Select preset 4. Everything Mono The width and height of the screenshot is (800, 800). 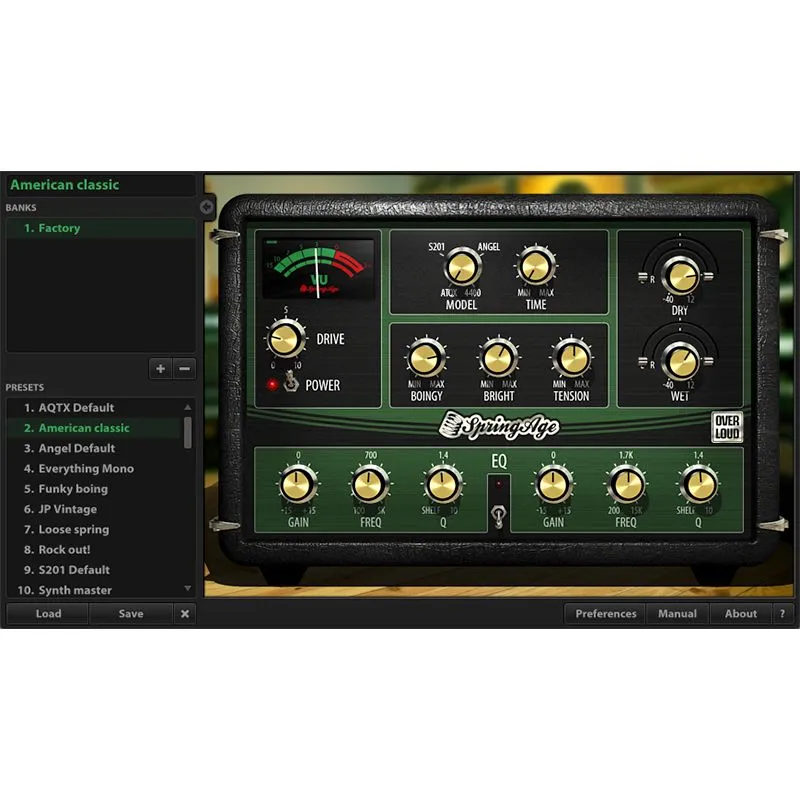[x=94, y=468]
